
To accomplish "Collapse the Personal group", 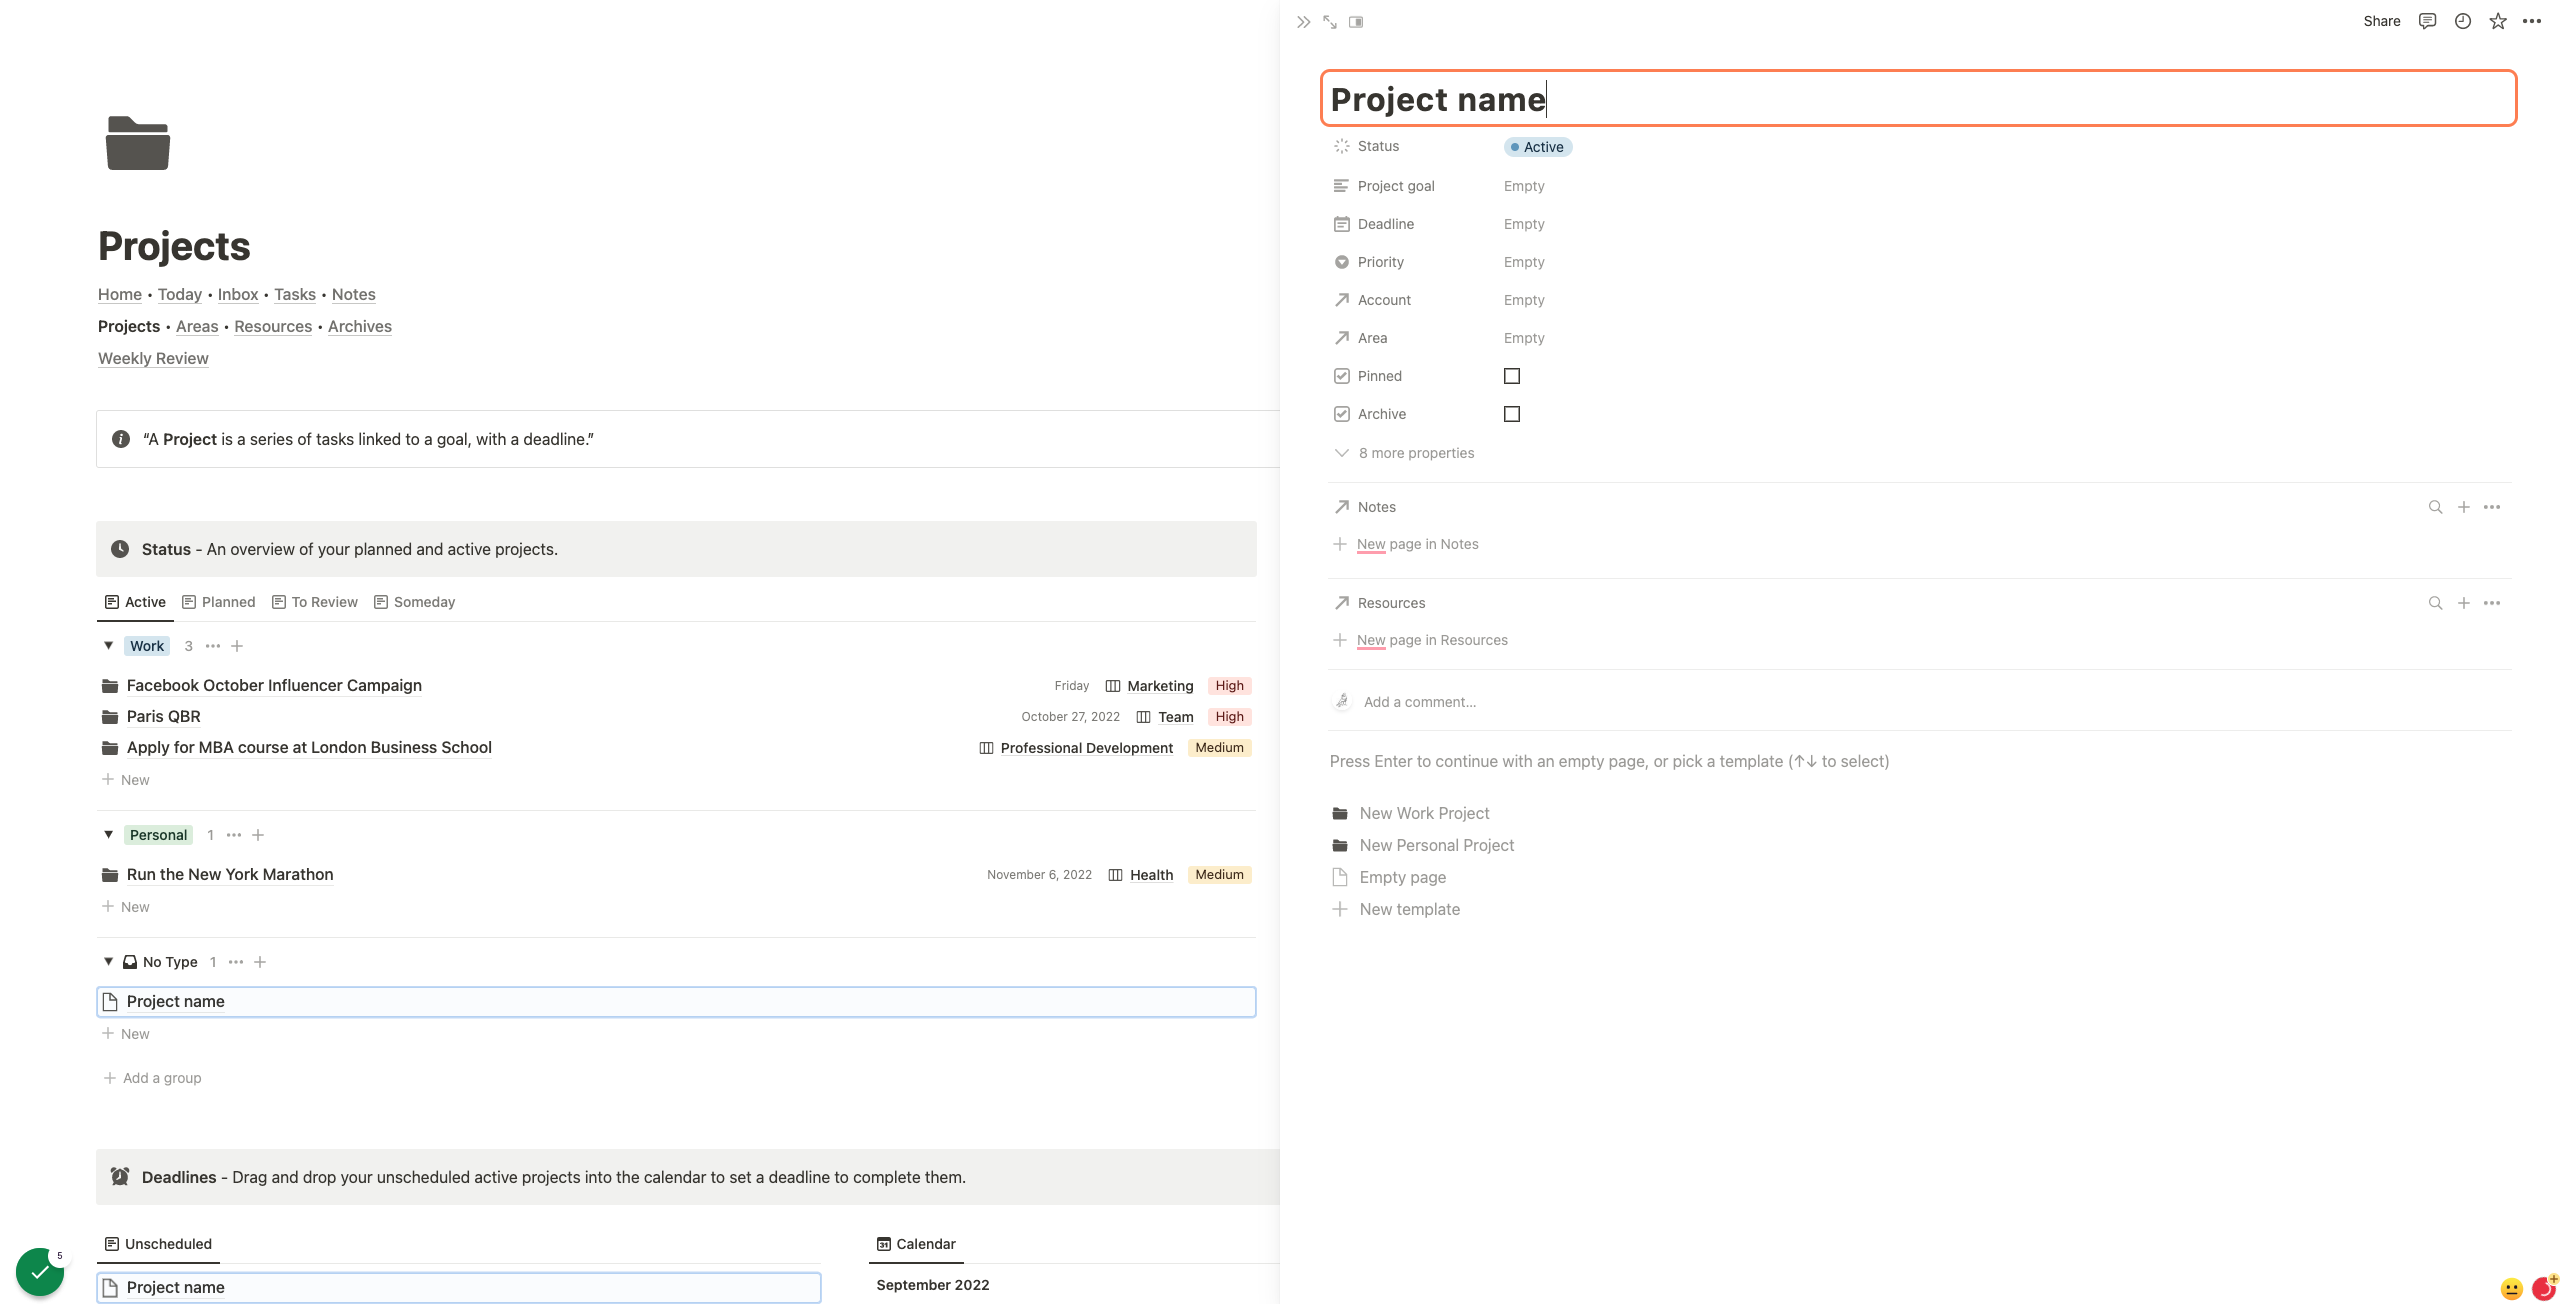I will [109, 835].
